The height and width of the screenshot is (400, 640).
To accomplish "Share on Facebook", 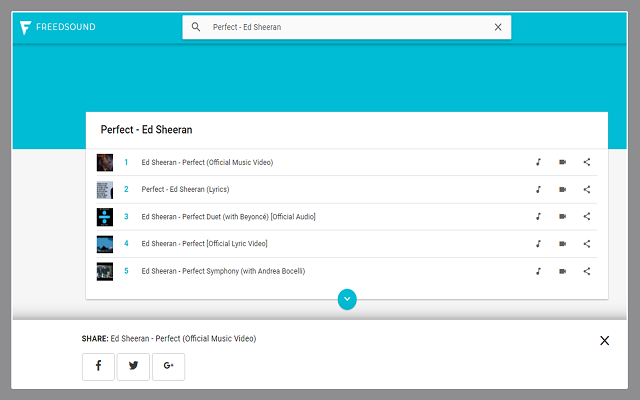I will [x=98, y=367].
